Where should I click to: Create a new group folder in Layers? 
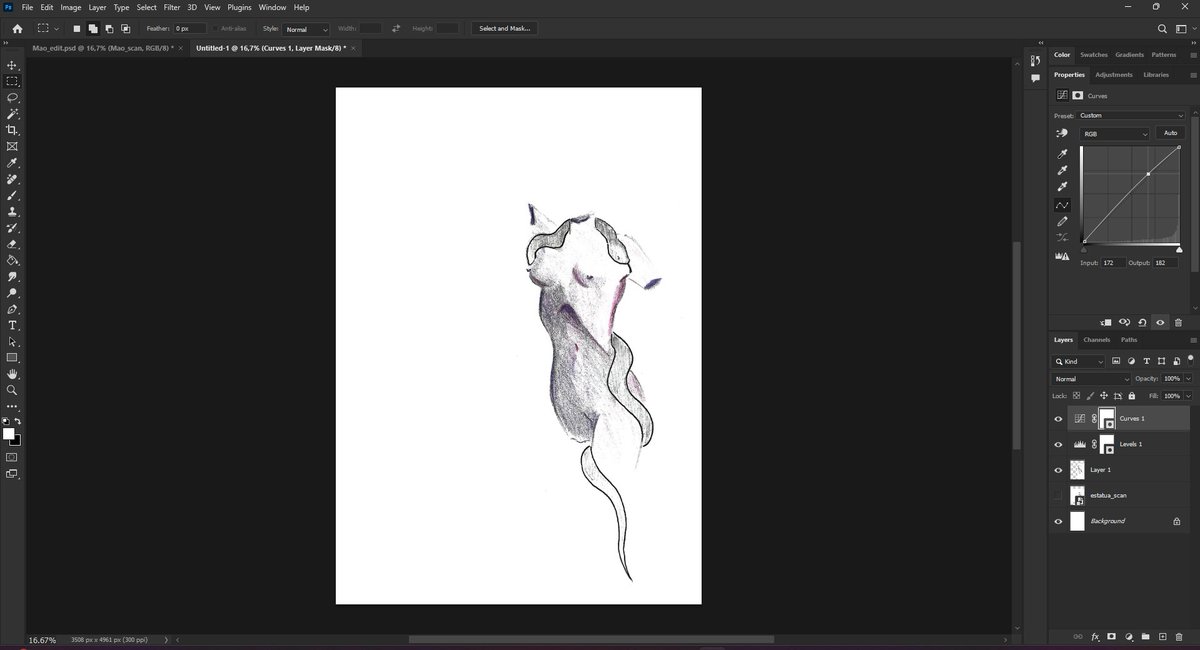point(1145,636)
